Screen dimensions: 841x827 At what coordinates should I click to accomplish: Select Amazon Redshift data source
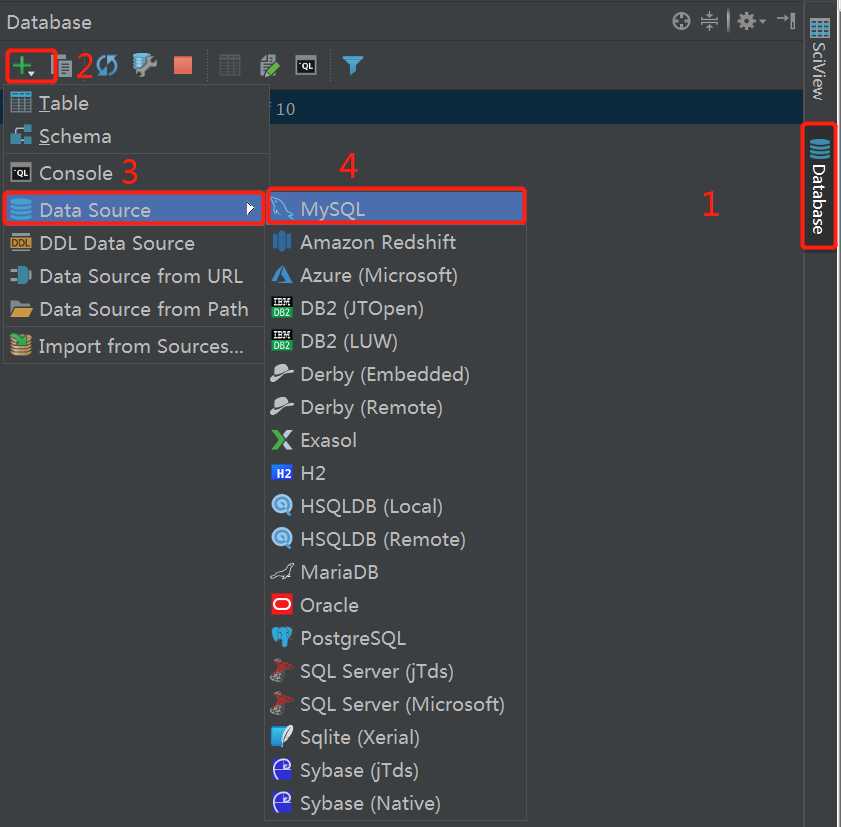(x=396, y=242)
